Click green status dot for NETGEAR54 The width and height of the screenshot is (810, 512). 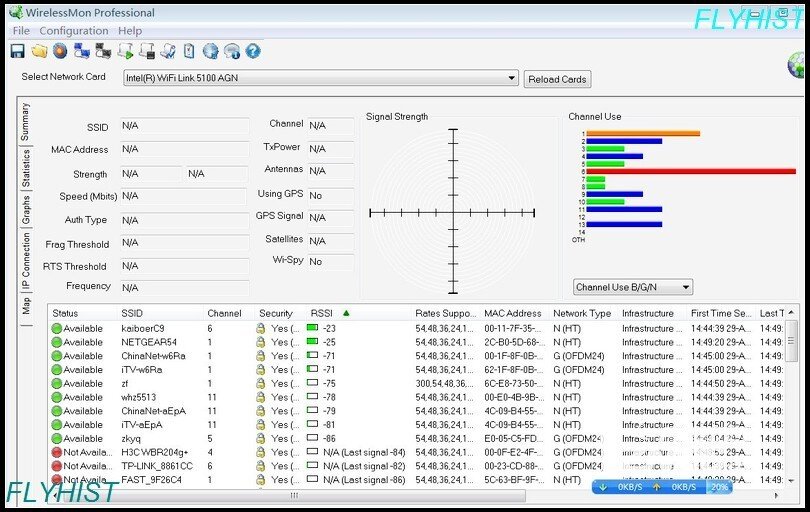click(56, 342)
